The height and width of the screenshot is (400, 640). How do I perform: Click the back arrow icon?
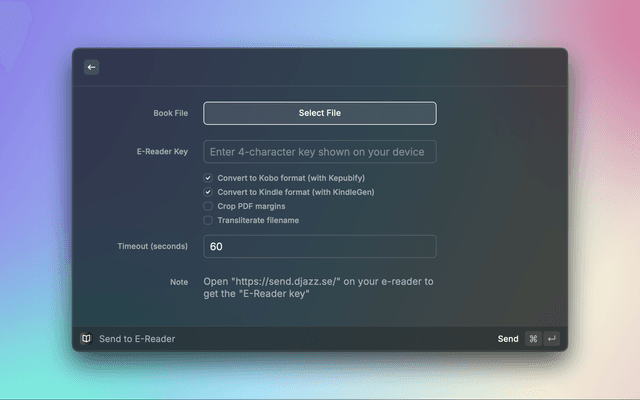(91, 67)
